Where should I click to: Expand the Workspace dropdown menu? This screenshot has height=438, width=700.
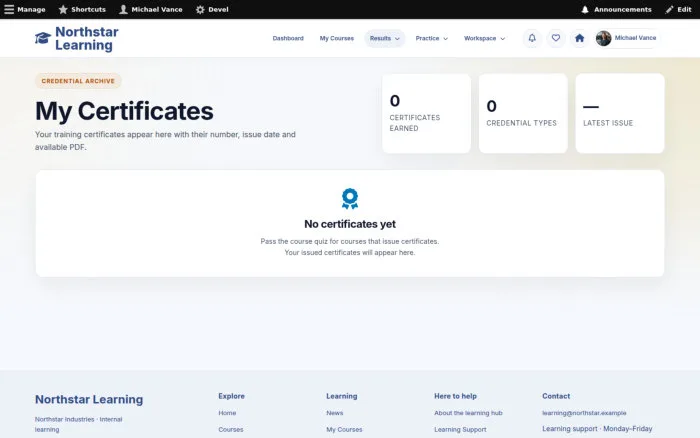point(484,38)
